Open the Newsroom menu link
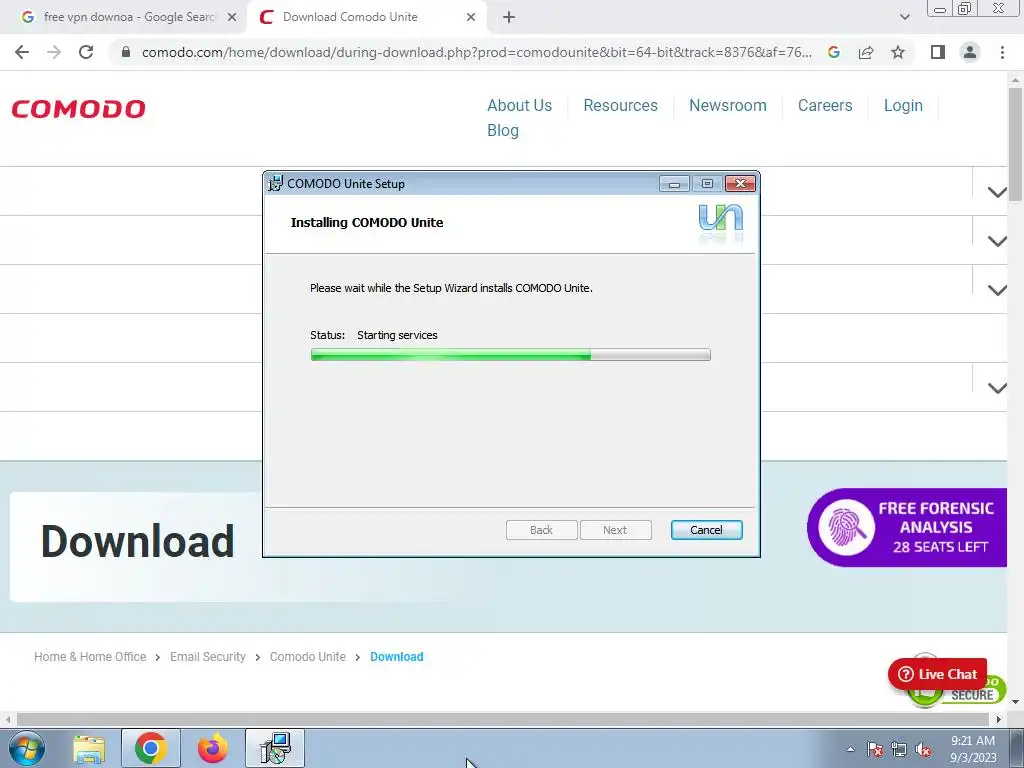Screen dimensions: 1024x768 click(728, 105)
